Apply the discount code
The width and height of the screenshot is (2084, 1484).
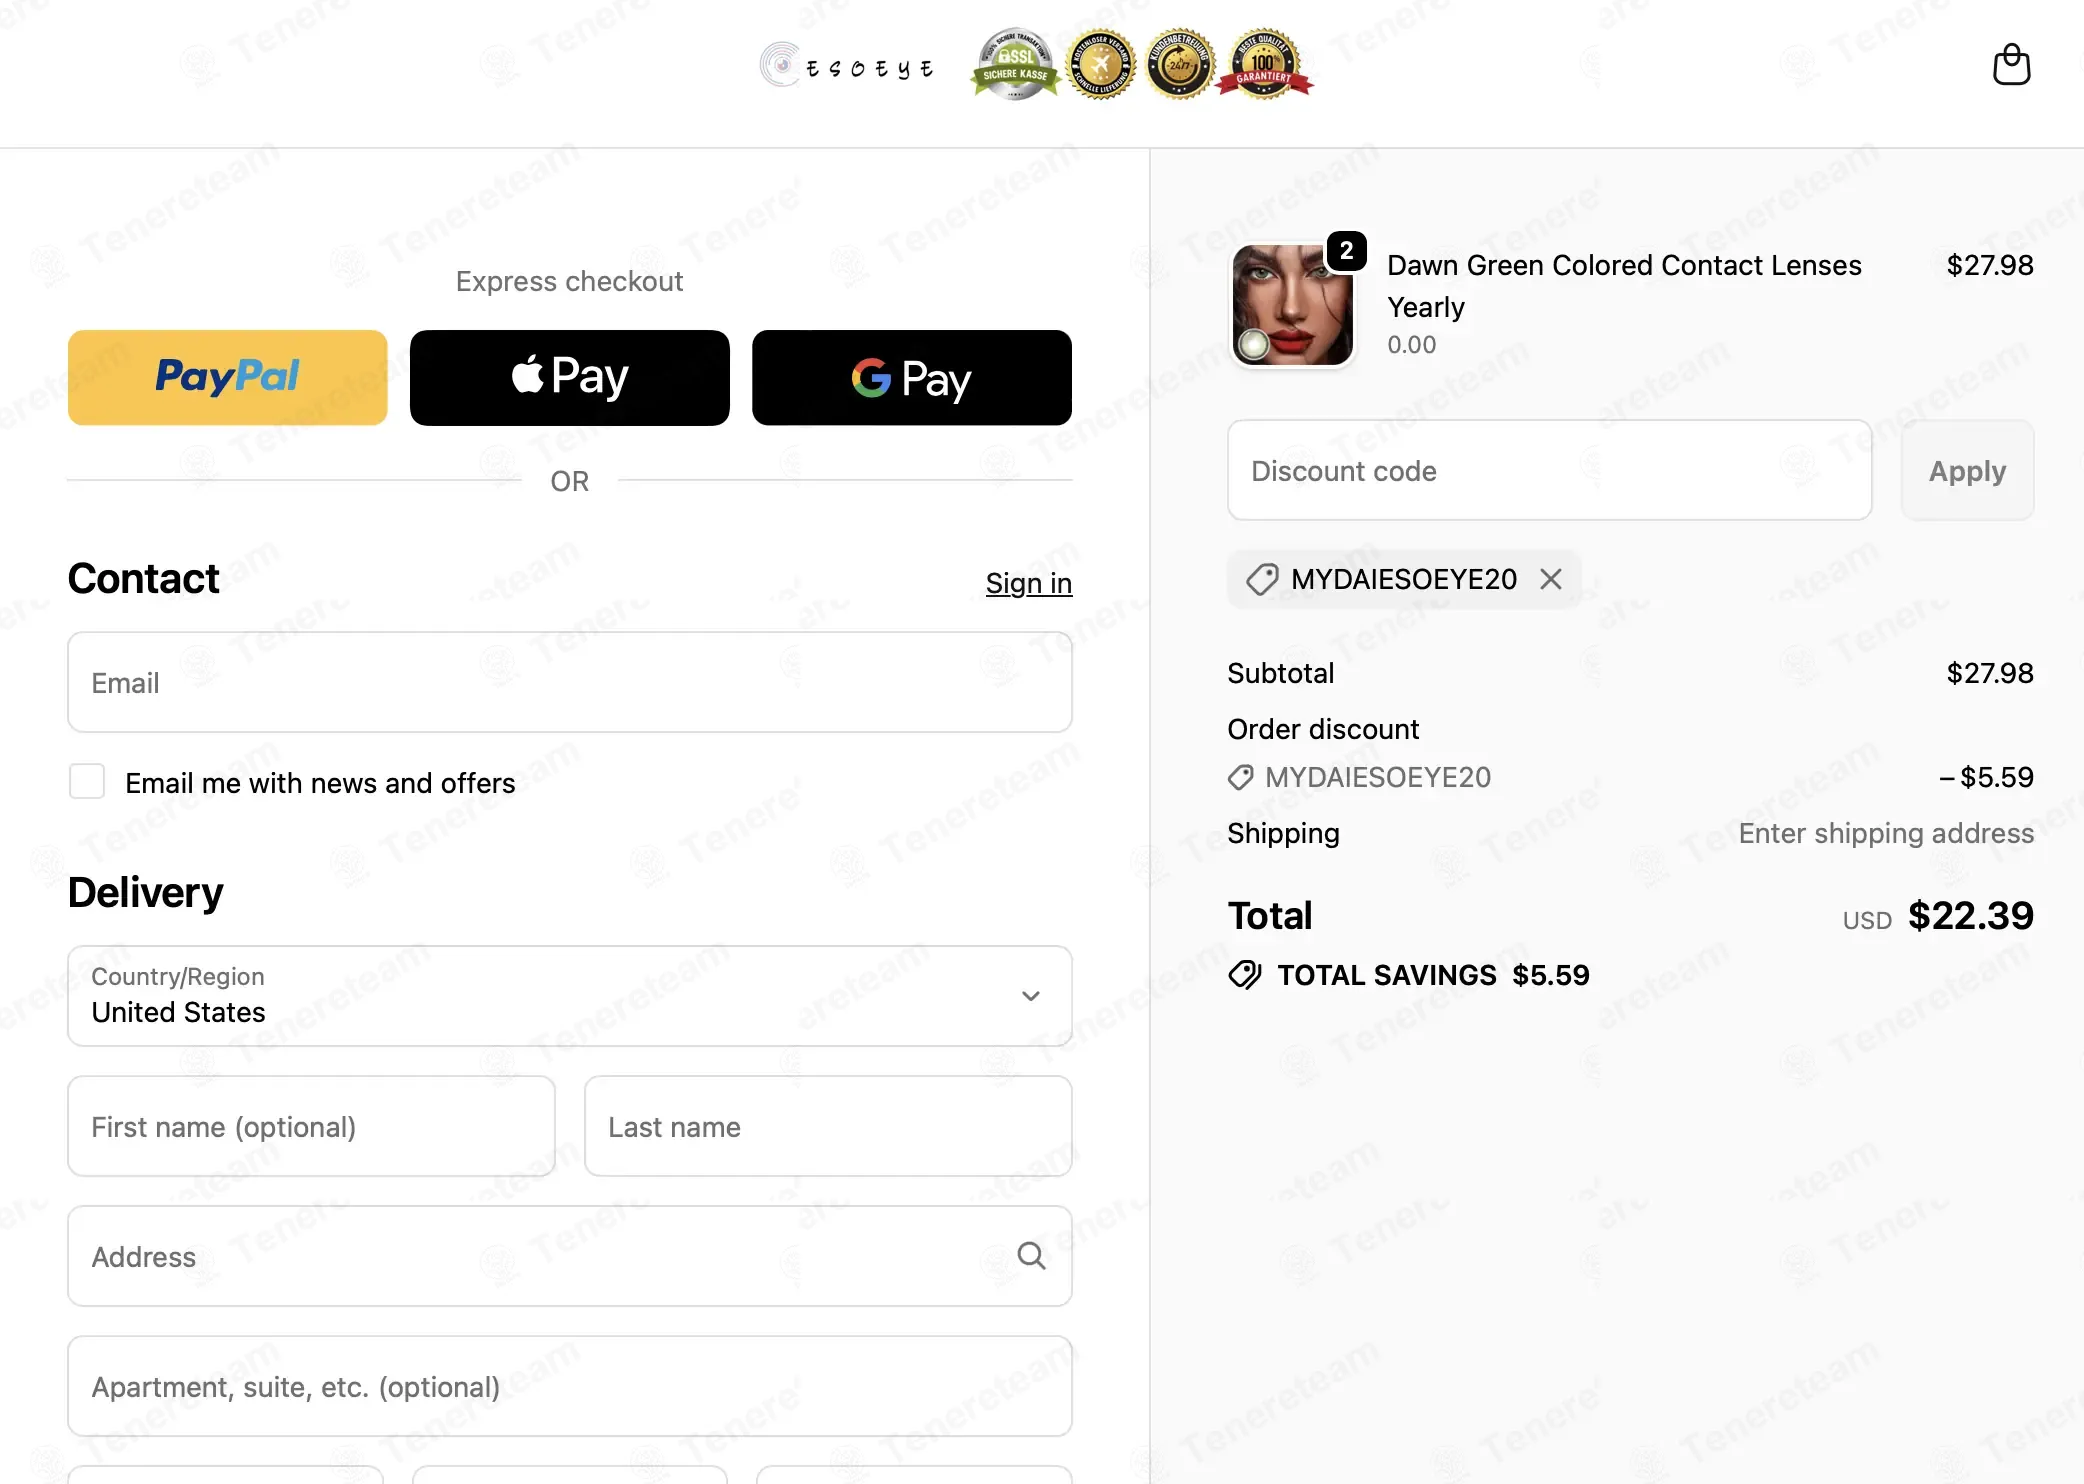1966,470
